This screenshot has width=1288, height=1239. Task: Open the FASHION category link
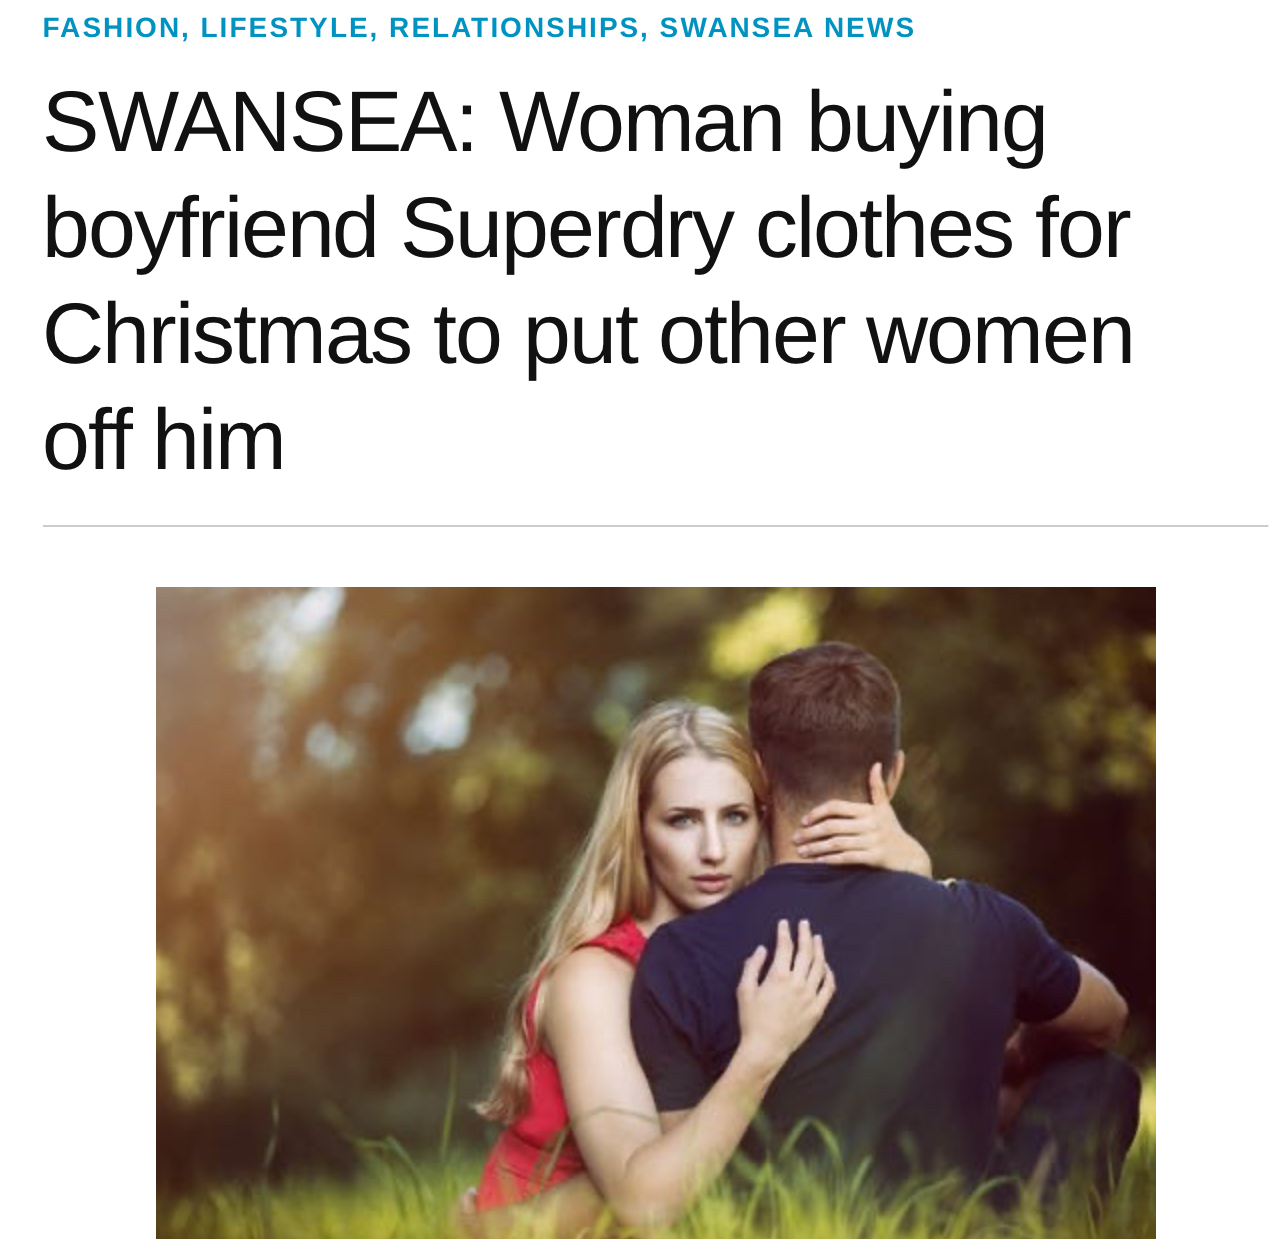[111, 28]
